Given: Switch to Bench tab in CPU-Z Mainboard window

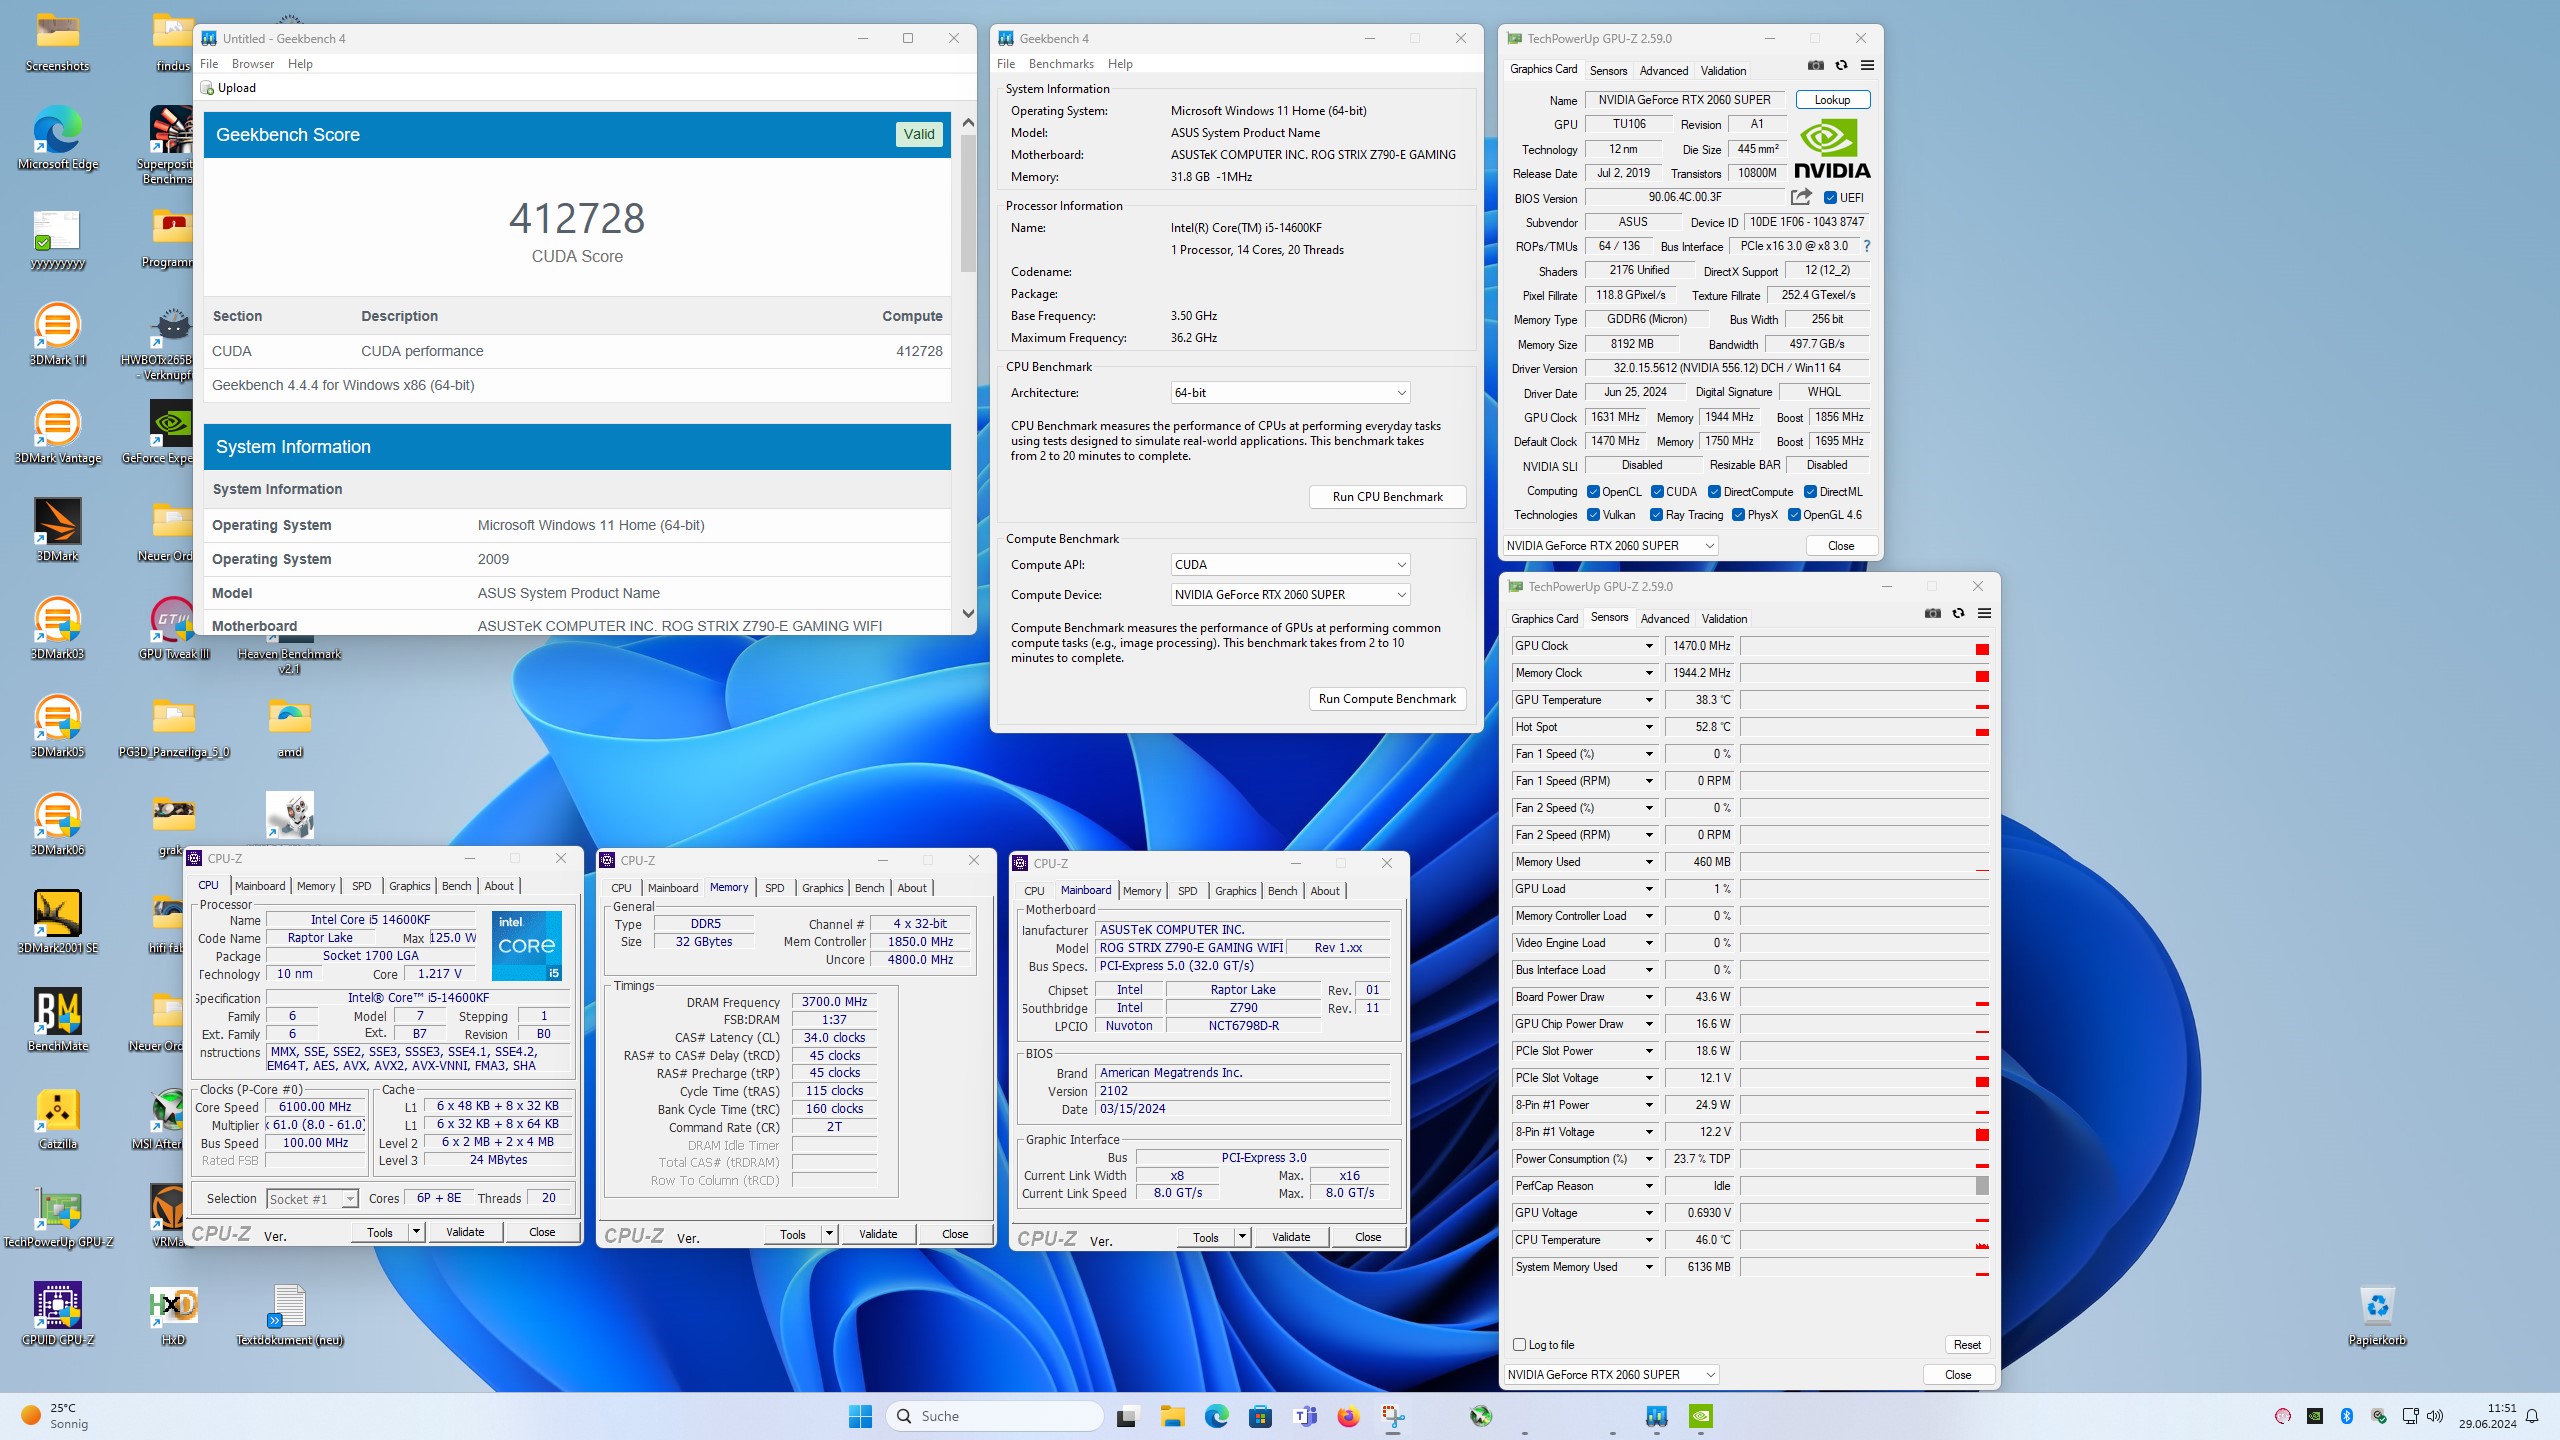Looking at the screenshot, I should click(x=1283, y=891).
